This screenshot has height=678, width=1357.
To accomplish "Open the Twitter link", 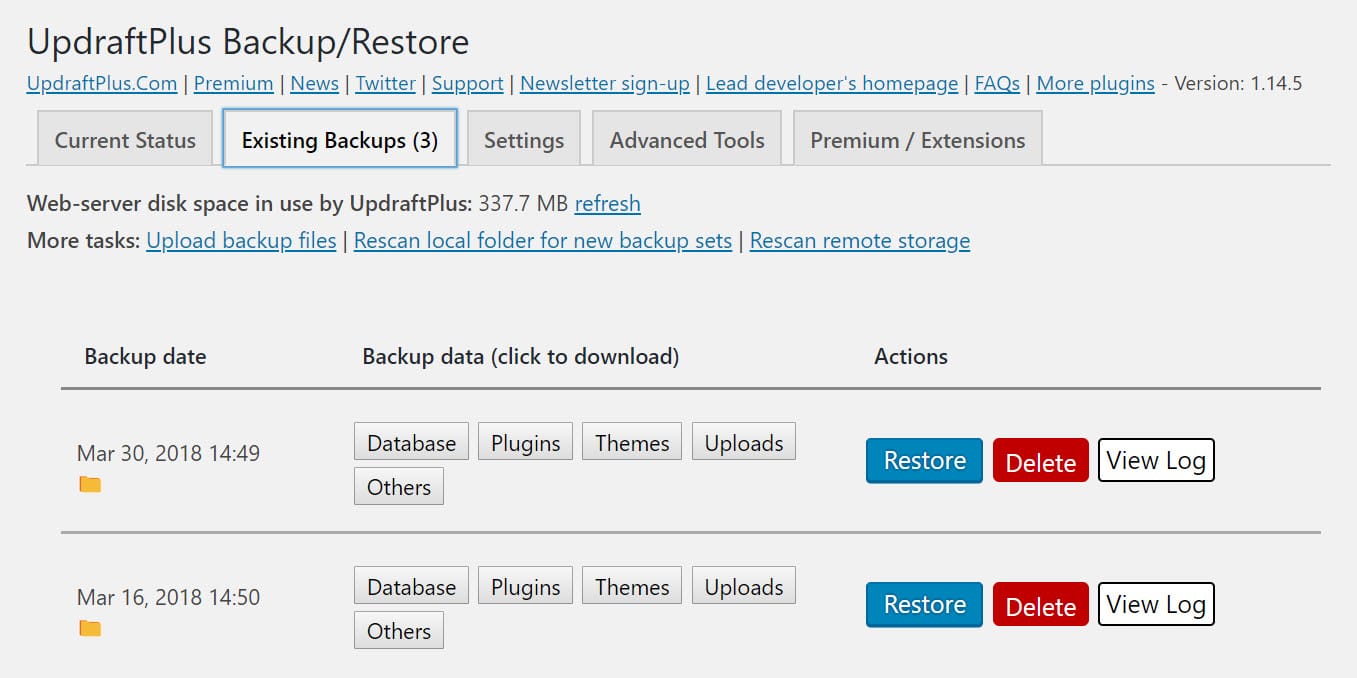I will point(385,84).
